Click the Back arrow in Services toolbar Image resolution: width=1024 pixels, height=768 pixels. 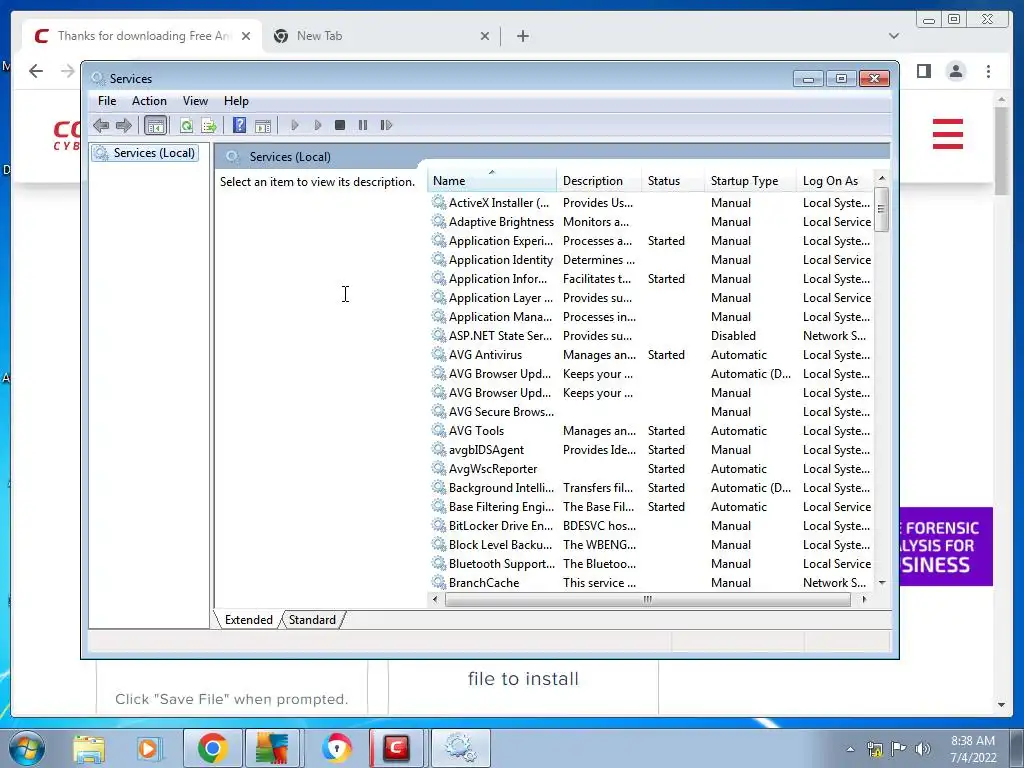click(x=101, y=125)
